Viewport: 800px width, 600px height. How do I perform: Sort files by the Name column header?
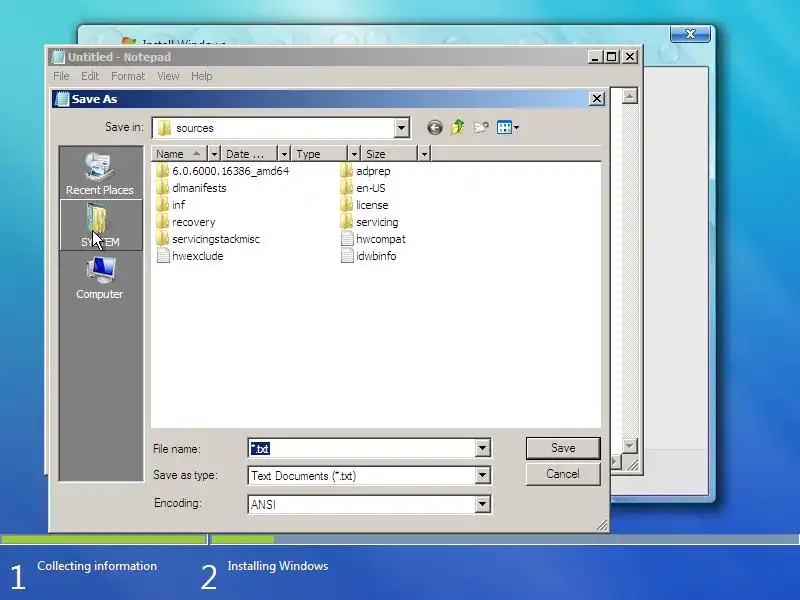point(180,154)
